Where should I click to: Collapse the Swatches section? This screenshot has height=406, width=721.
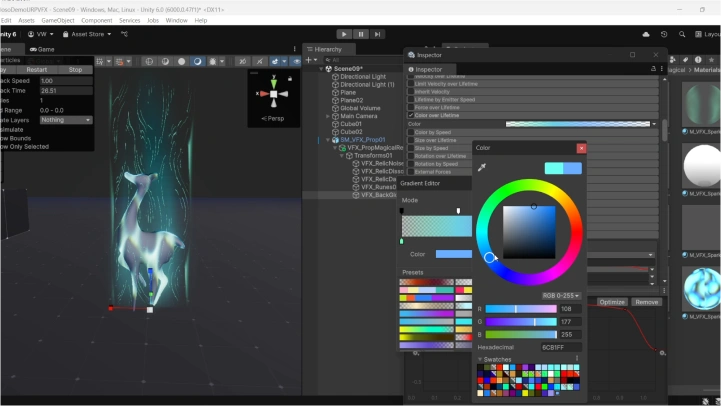pyautogui.click(x=480, y=359)
